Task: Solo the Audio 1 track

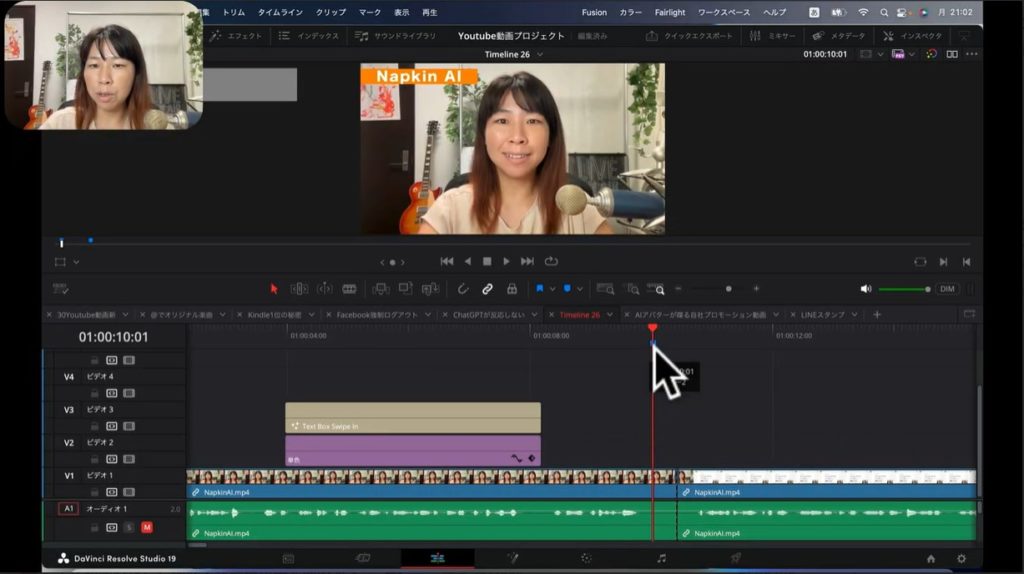Action: click(x=129, y=527)
